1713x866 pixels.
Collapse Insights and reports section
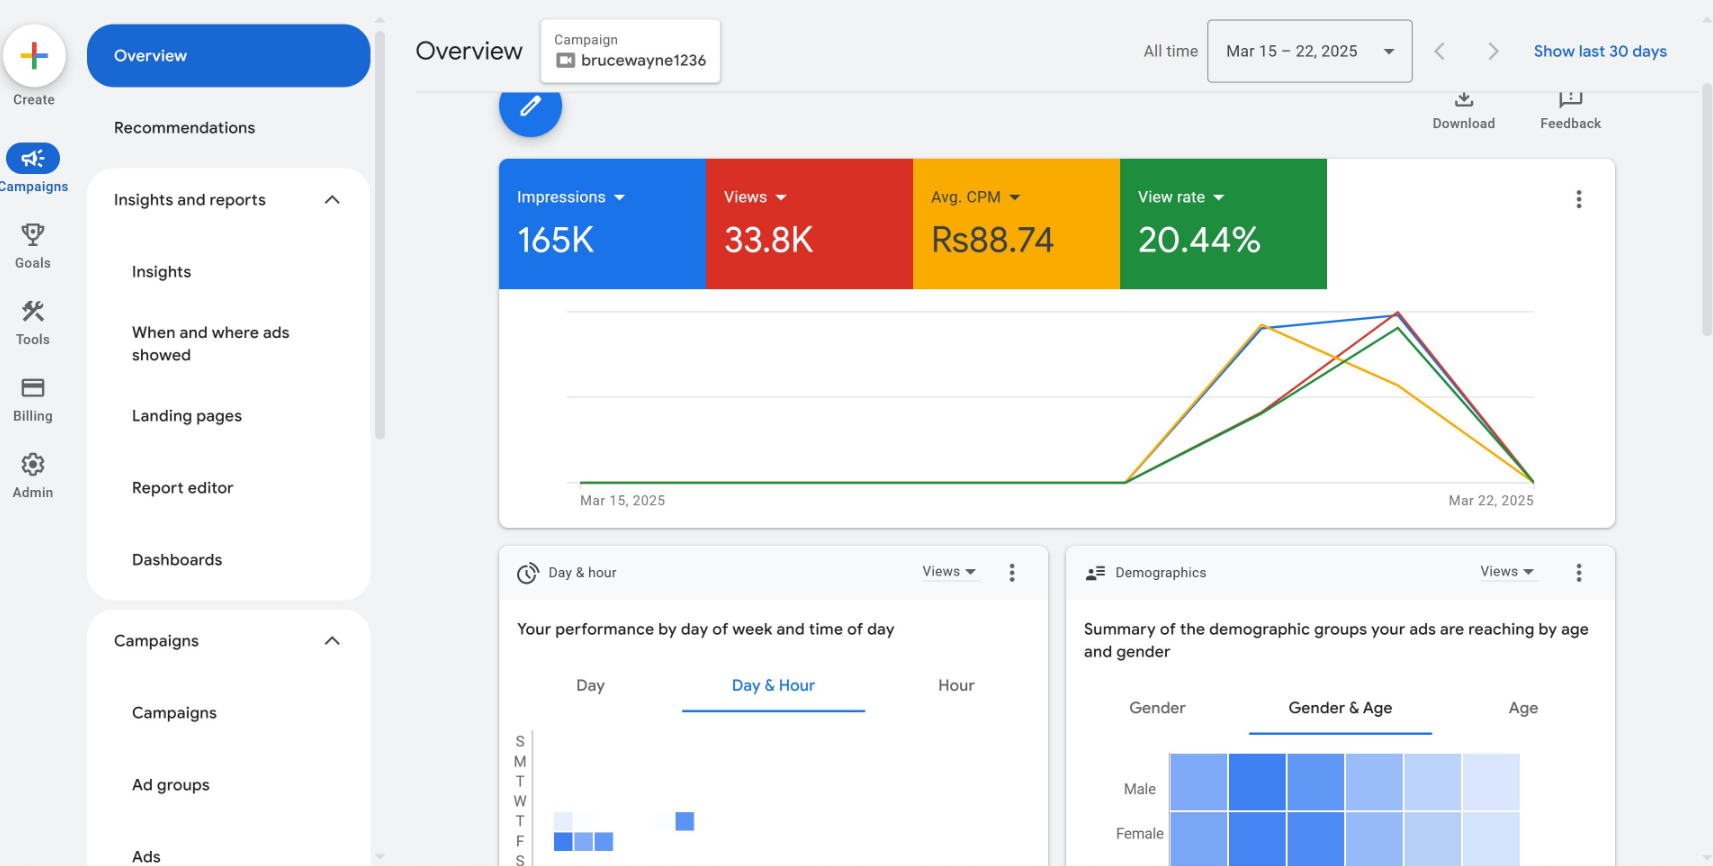(332, 200)
